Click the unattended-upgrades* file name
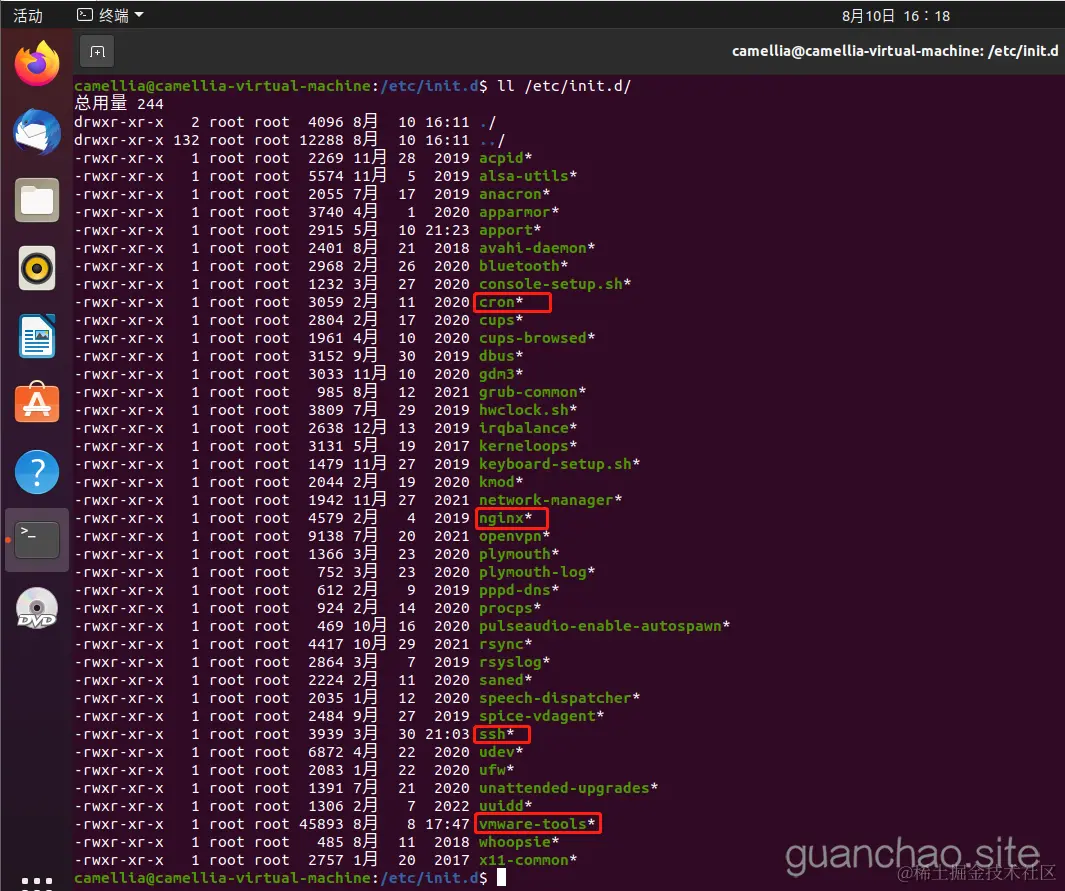This screenshot has height=891, width=1065. point(568,788)
